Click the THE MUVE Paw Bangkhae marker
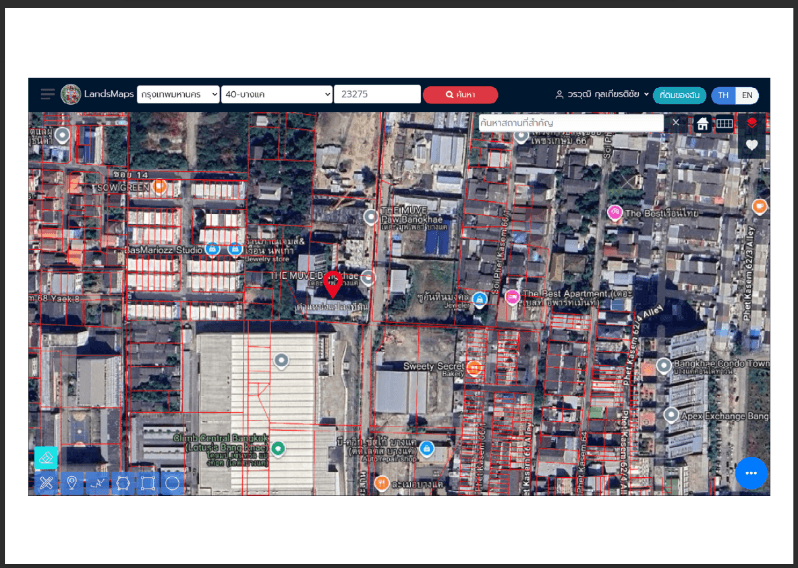798x568 pixels. [370, 217]
